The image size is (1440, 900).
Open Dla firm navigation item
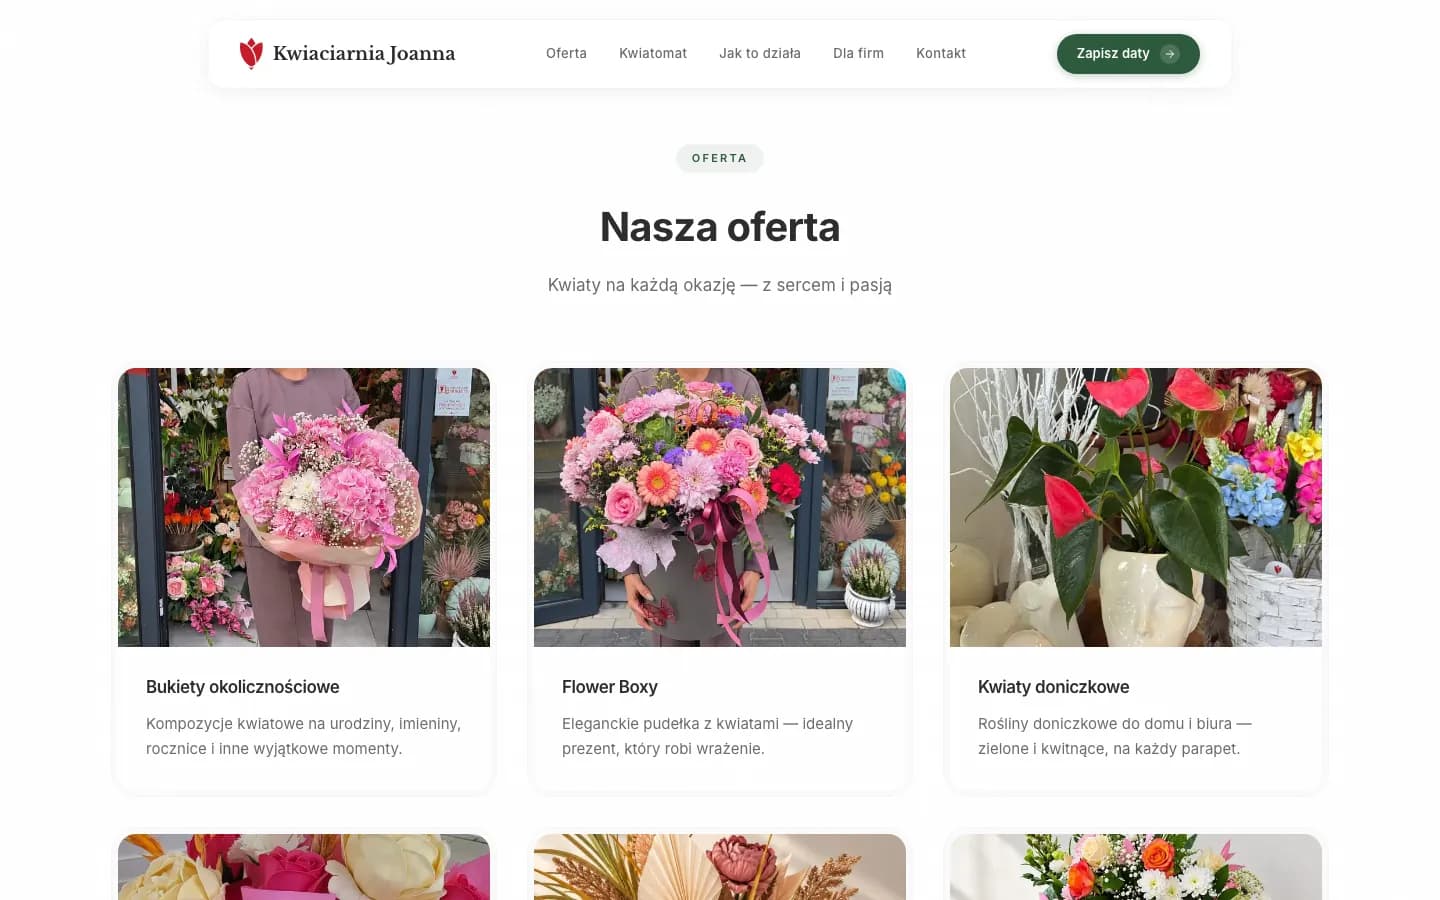[x=858, y=53]
